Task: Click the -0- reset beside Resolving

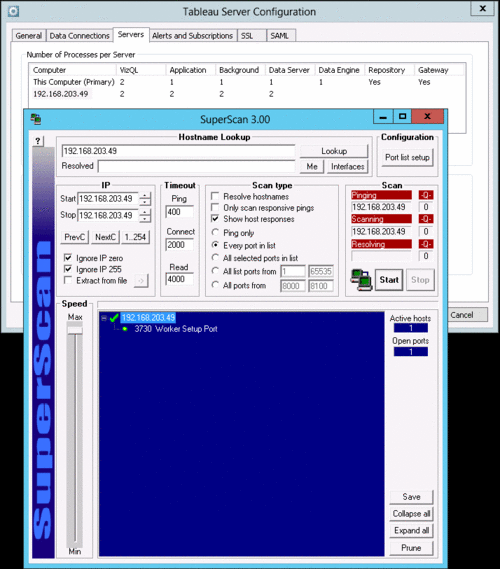Action: coord(426,244)
